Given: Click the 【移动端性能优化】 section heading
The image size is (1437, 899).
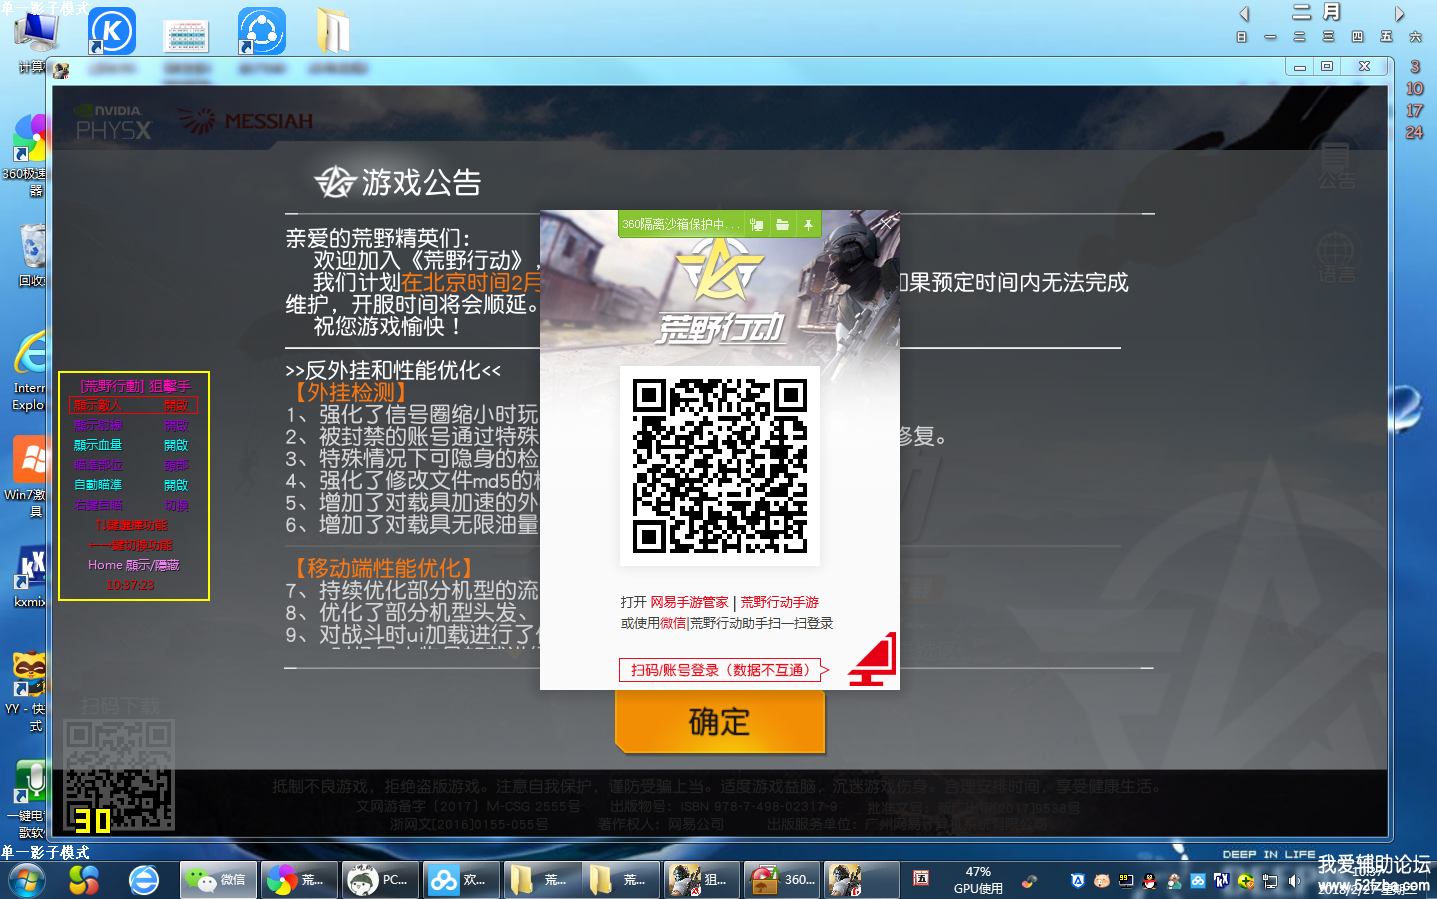Looking at the screenshot, I should [x=384, y=568].
